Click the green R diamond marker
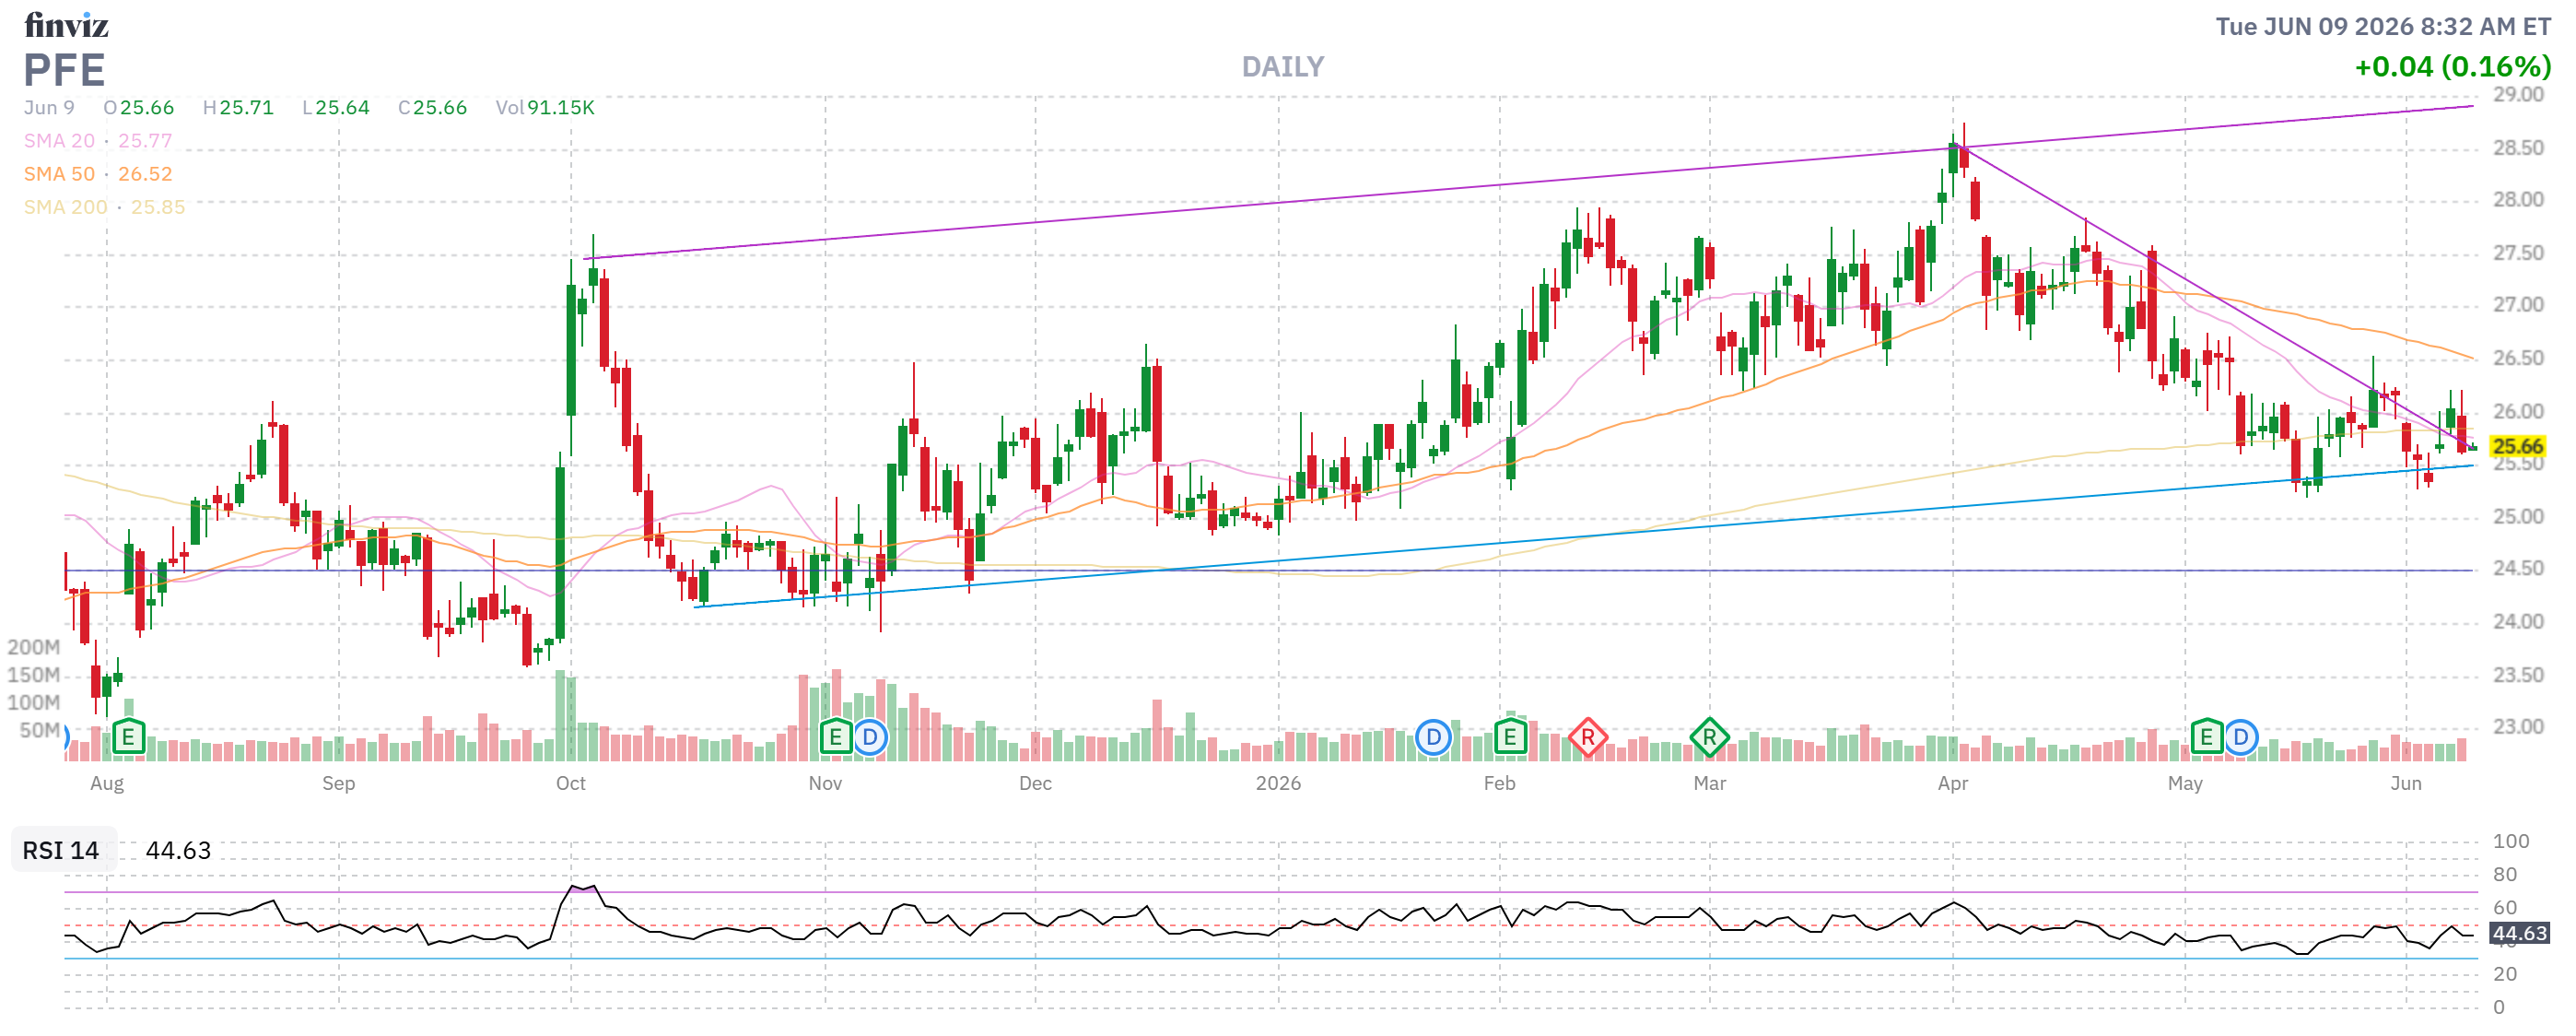This screenshot has width=2576, height=1036. [1710, 738]
